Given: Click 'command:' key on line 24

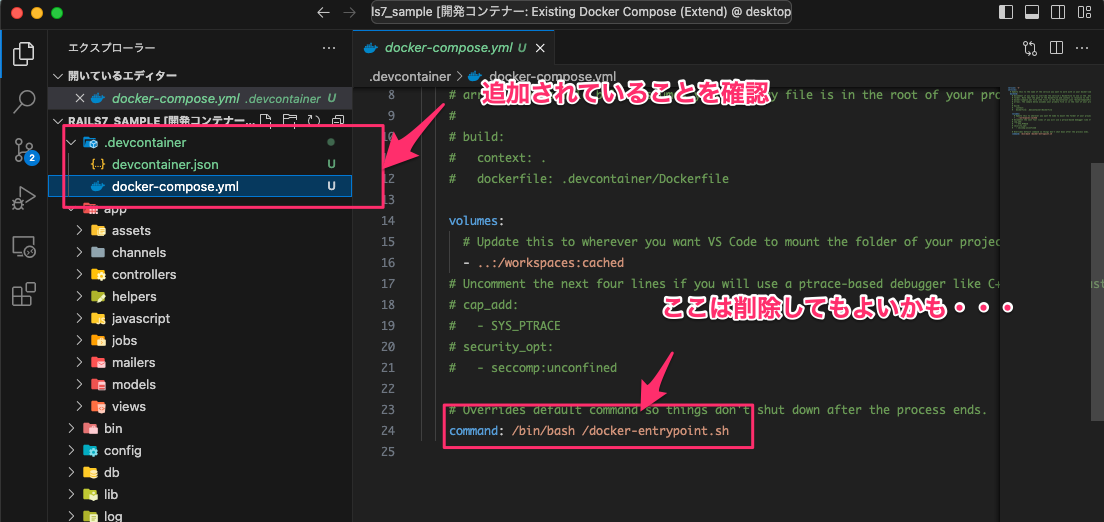Looking at the screenshot, I should (x=477, y=430).
